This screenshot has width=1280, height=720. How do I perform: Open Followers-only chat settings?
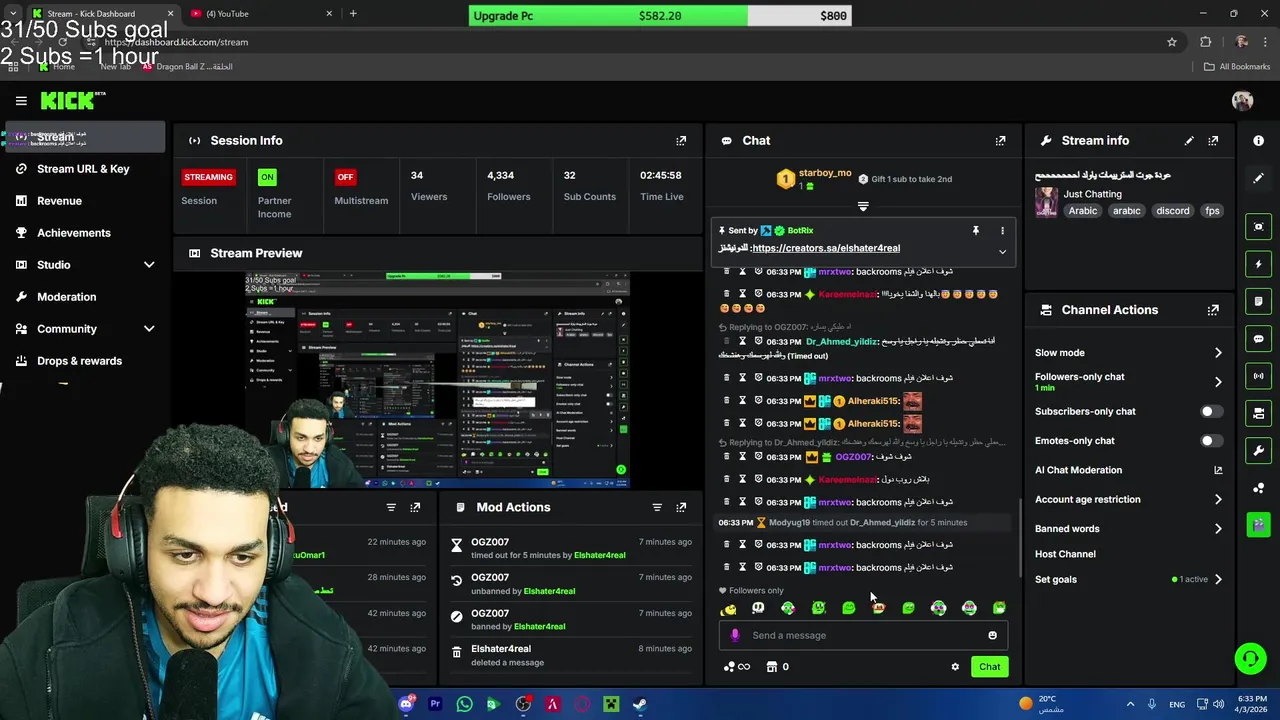pyautogui.click(x=1128, y=382)
